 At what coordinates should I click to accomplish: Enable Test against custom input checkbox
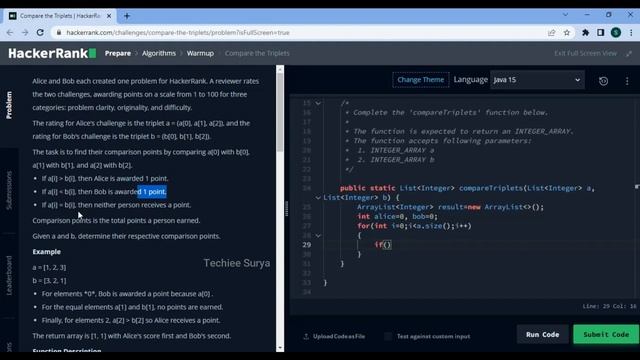(388, 336)
